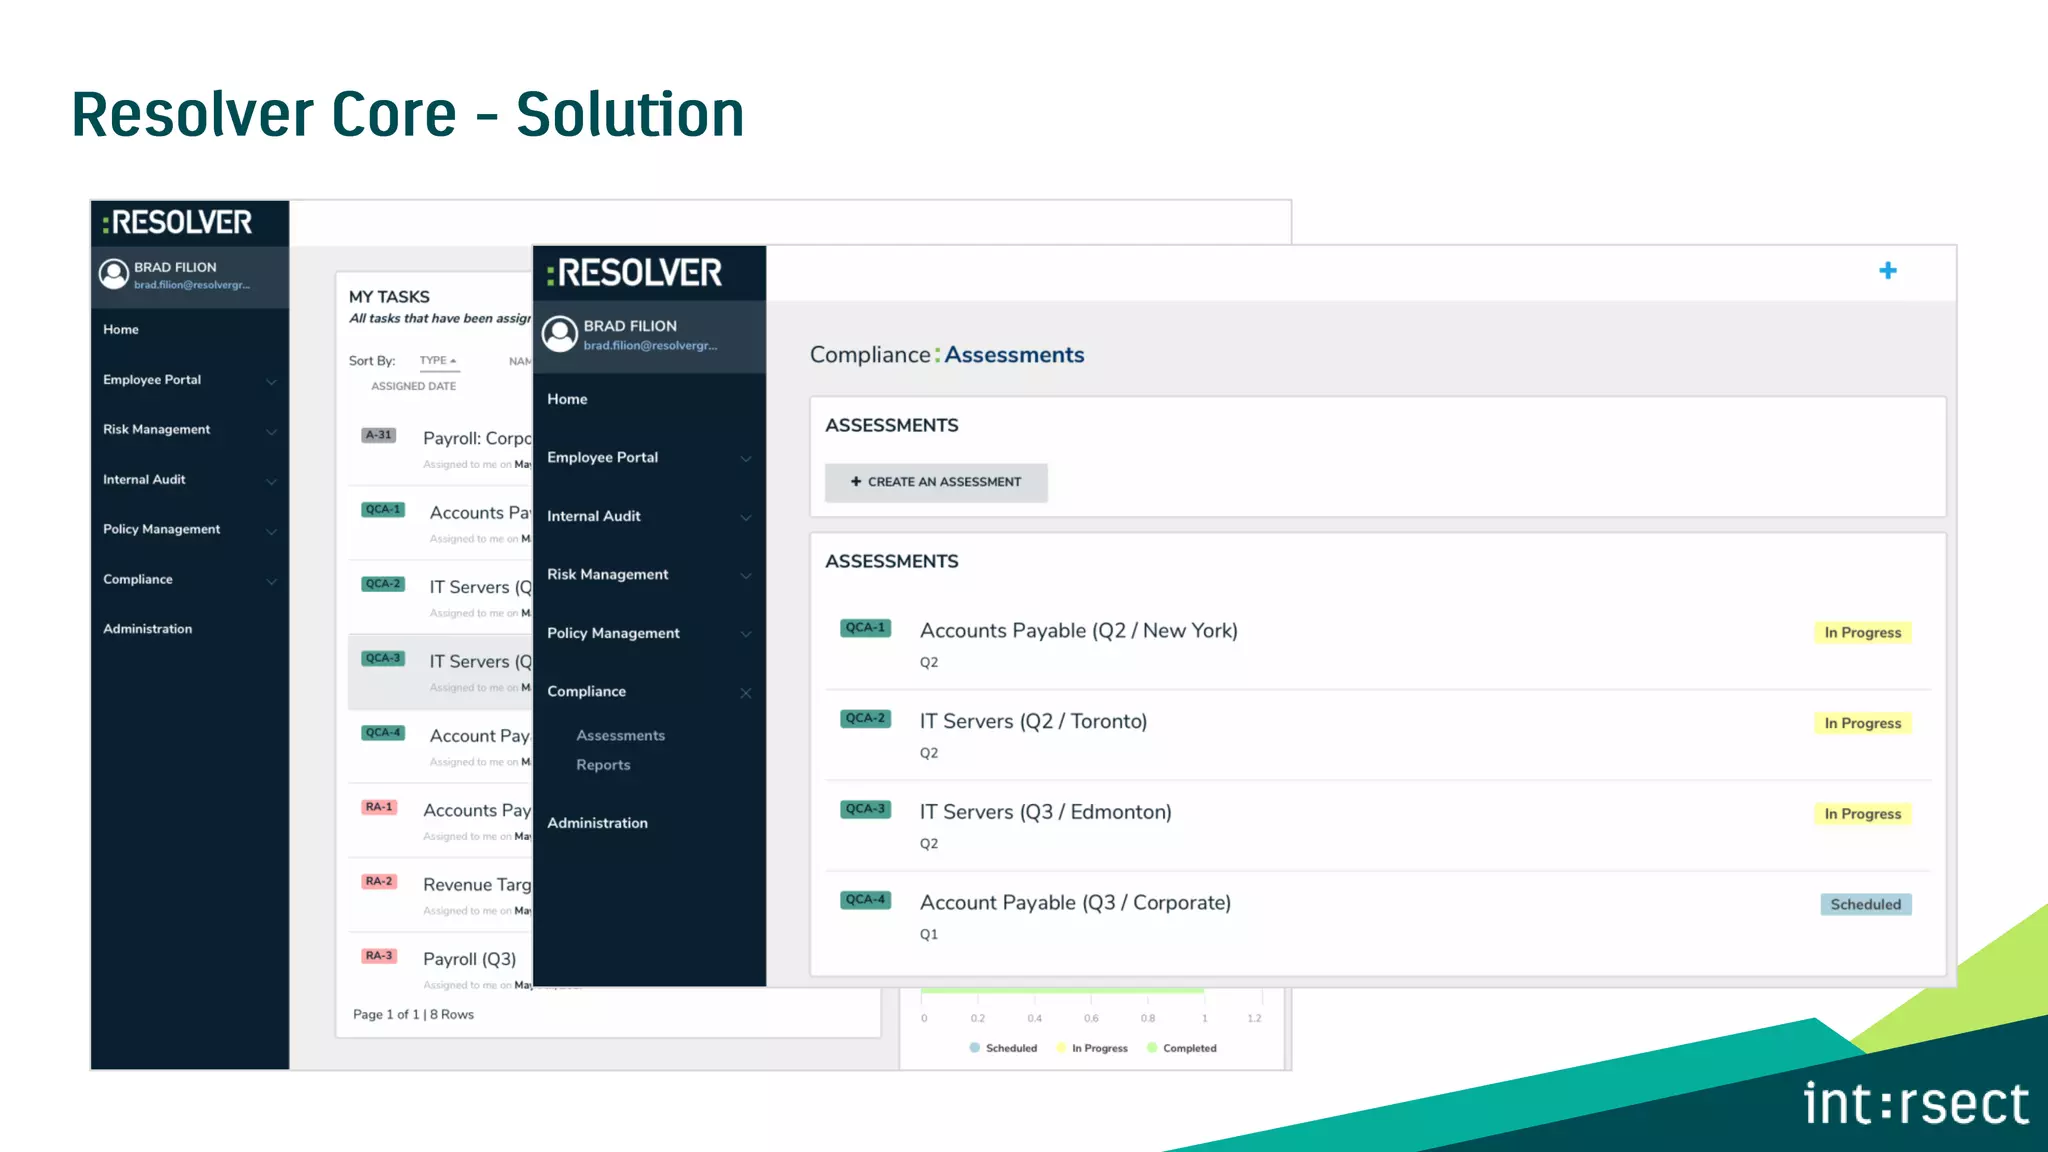The image size is (2048, 1152).
Task: Open Reports submenu under Compliance
Action: tap(603, 765)
